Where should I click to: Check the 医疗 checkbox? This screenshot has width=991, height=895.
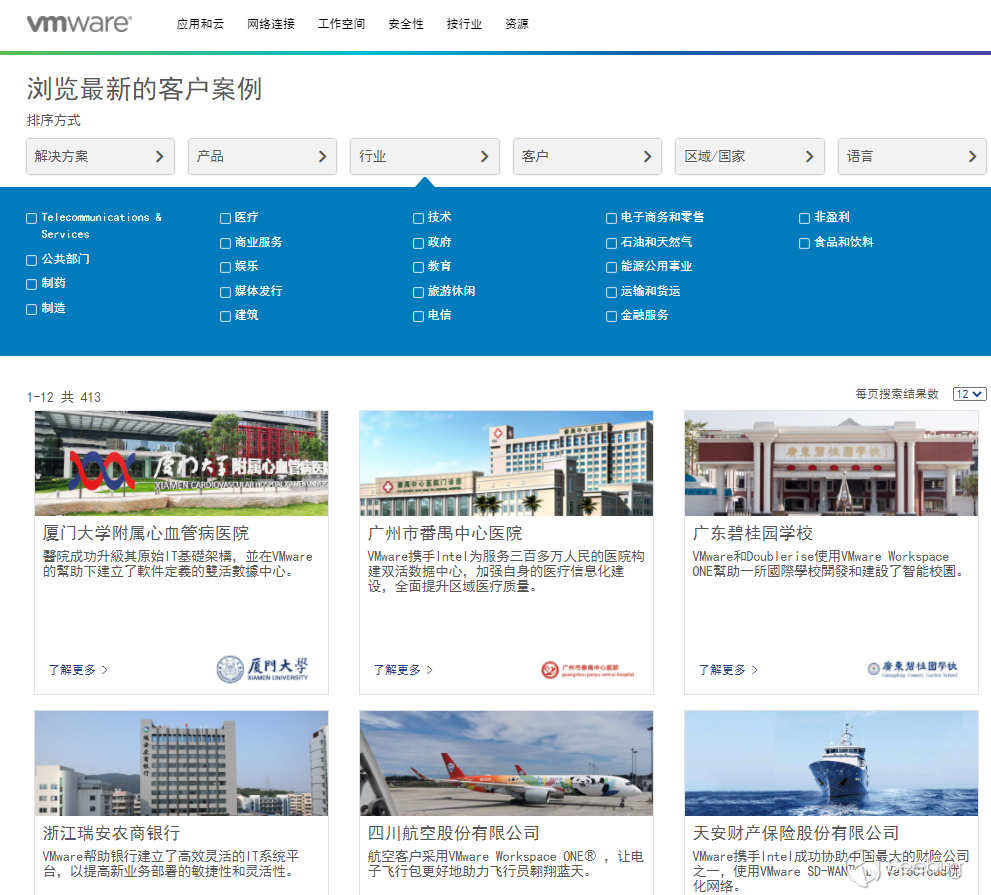pyautogui.click(x=225, y=218)
